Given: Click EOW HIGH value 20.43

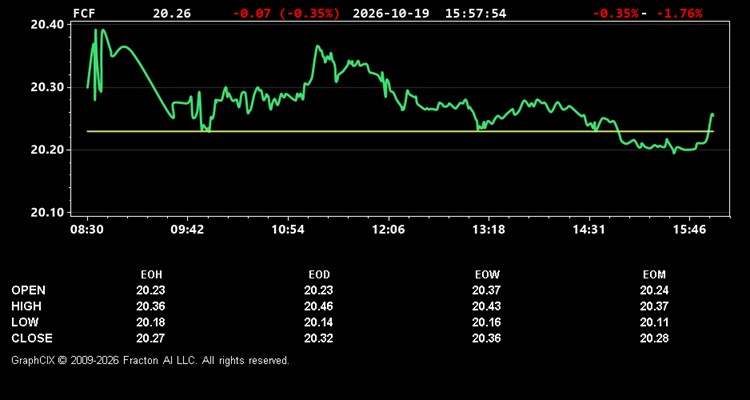Looking at the screenshot, I should [x=486, y=306].
